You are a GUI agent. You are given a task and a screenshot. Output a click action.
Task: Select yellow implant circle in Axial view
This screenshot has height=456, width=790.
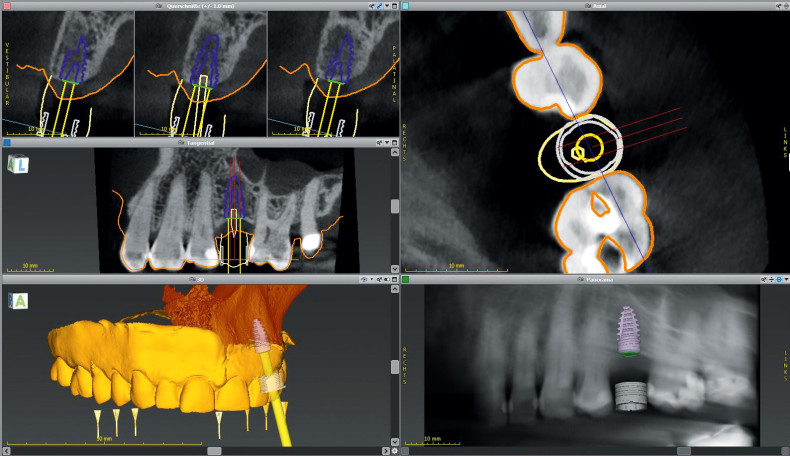(x=589, y=147)
